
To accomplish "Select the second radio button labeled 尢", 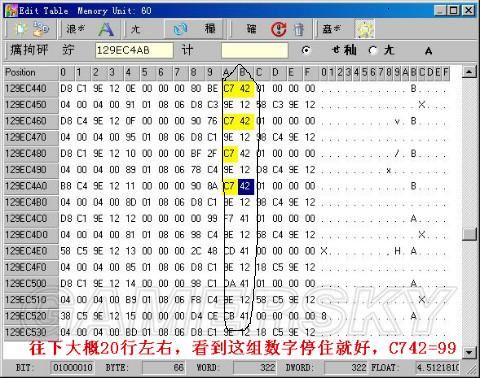I will 373,50.
